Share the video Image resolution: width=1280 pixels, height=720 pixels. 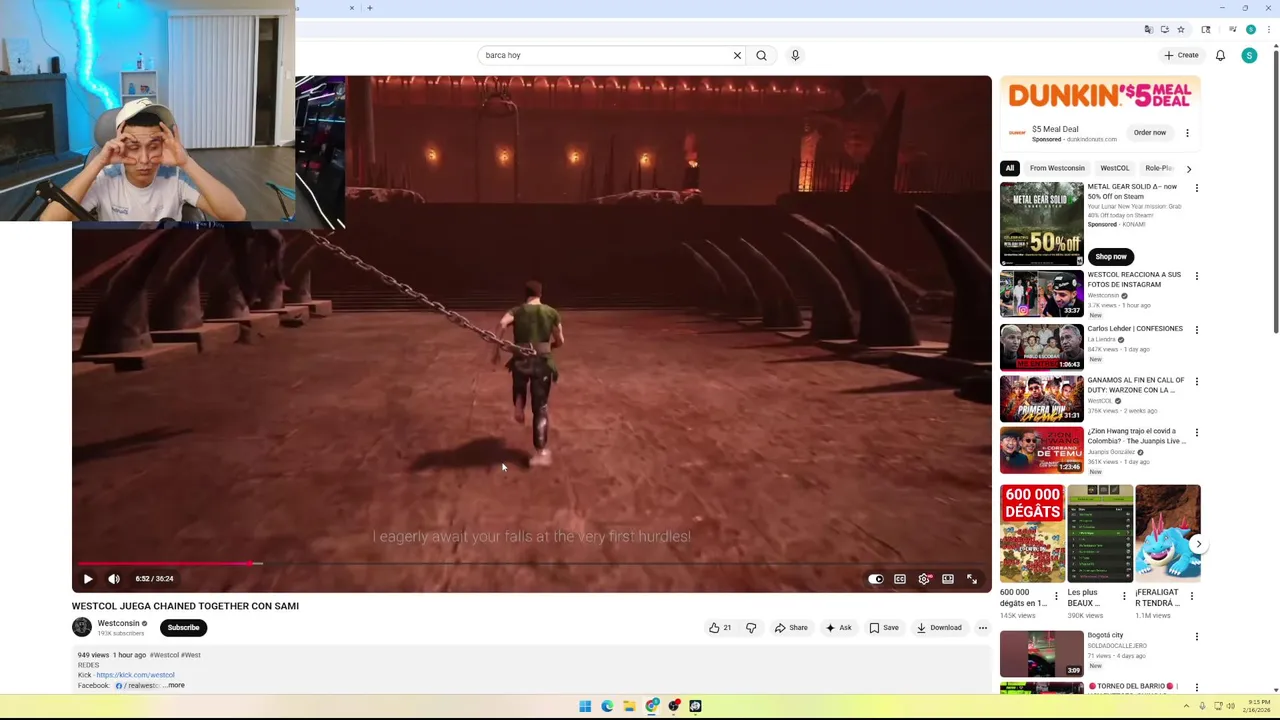tap(791, 628)
